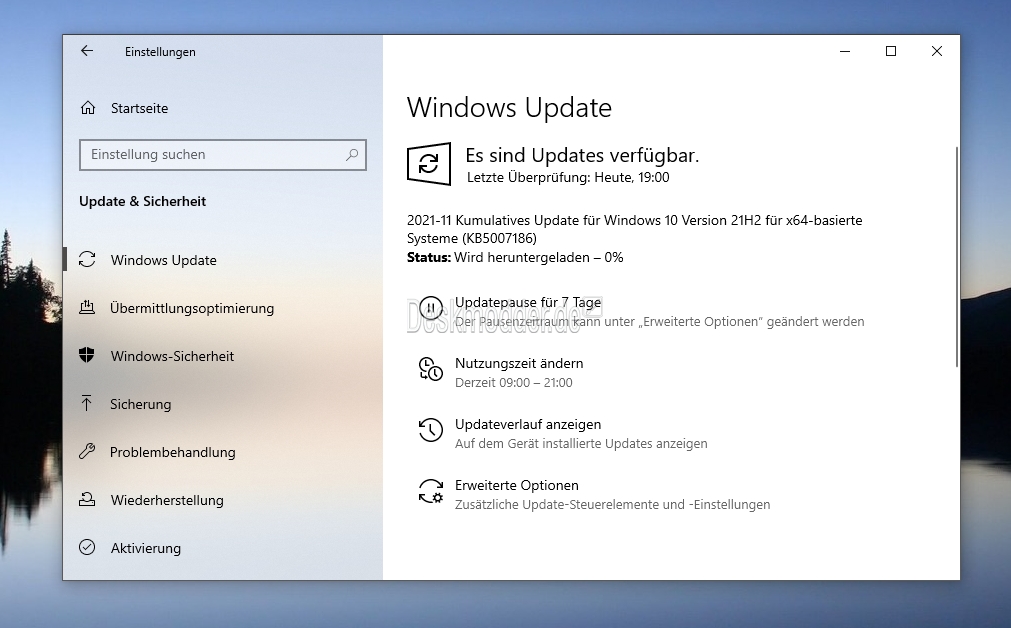Image resolution: width=1011 pixels, height=628 pixels.
Task: Click the large update status refresh icon
Action: point(429,164)
